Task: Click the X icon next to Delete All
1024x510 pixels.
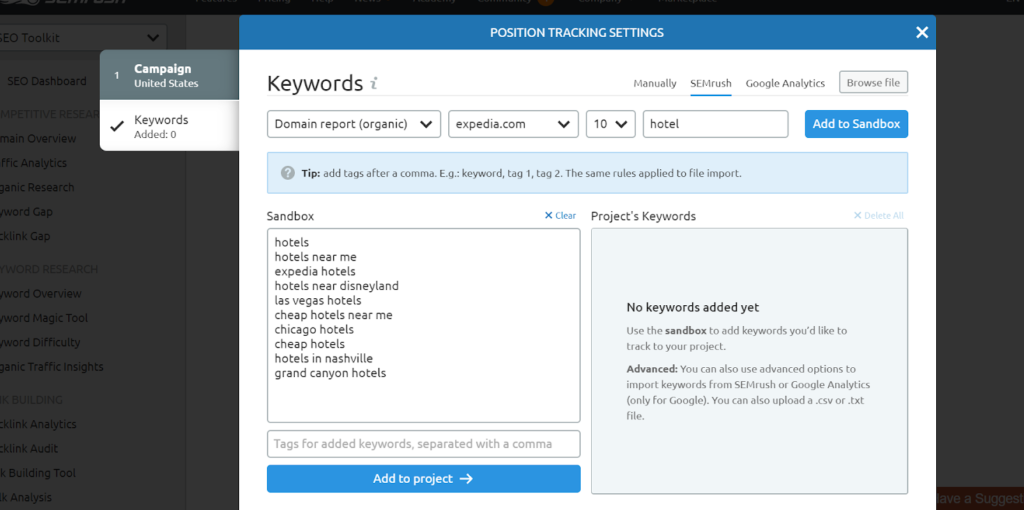Action: tap(857, 215)
